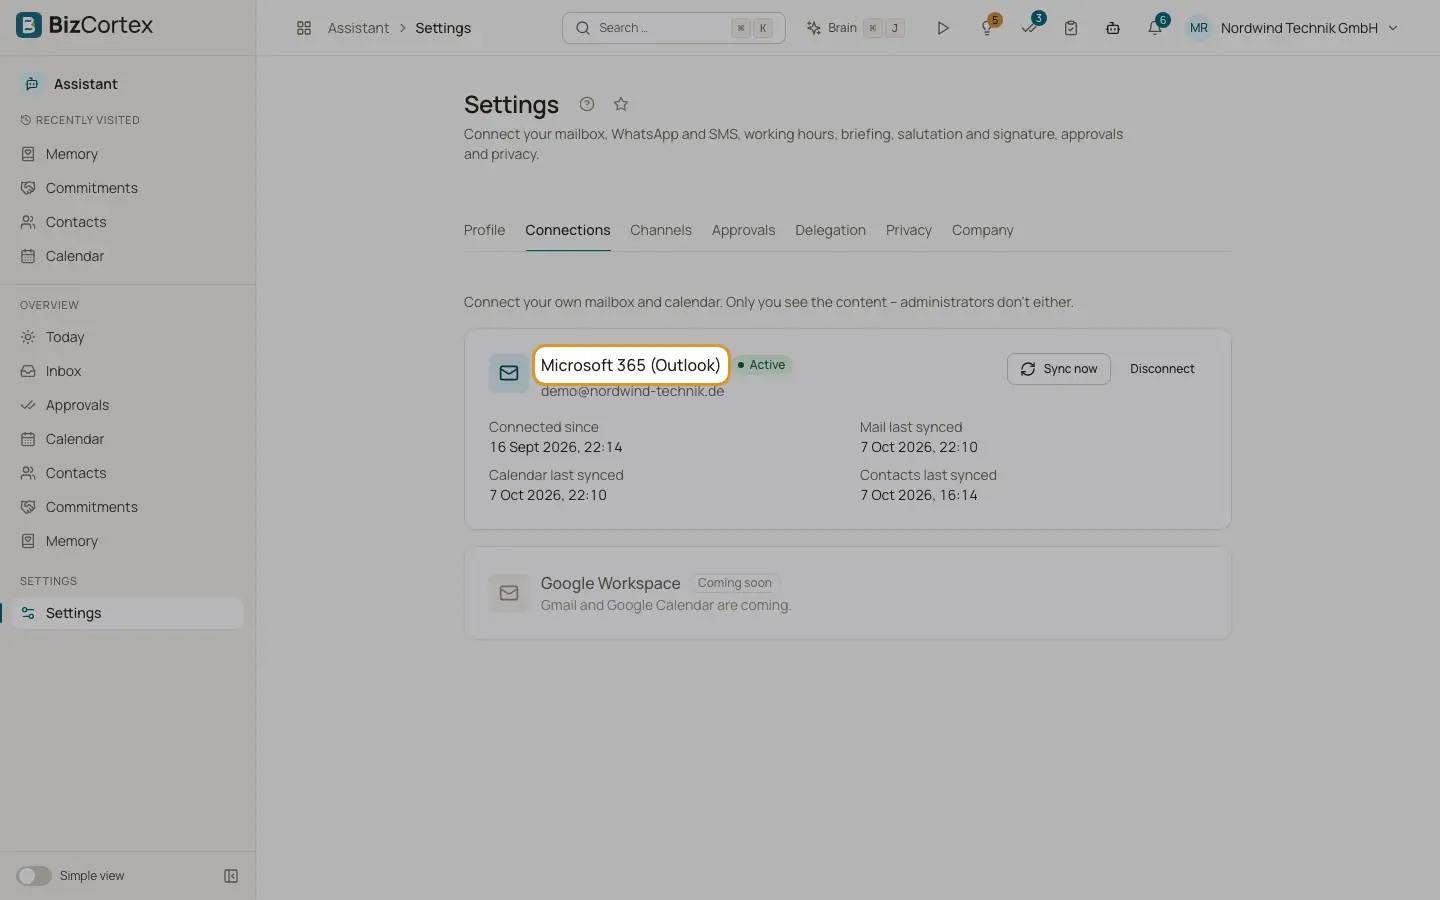Screen dimensions: 1440x900
Task: Open the notifications bell with badge 6
Action: [1156, 27]
